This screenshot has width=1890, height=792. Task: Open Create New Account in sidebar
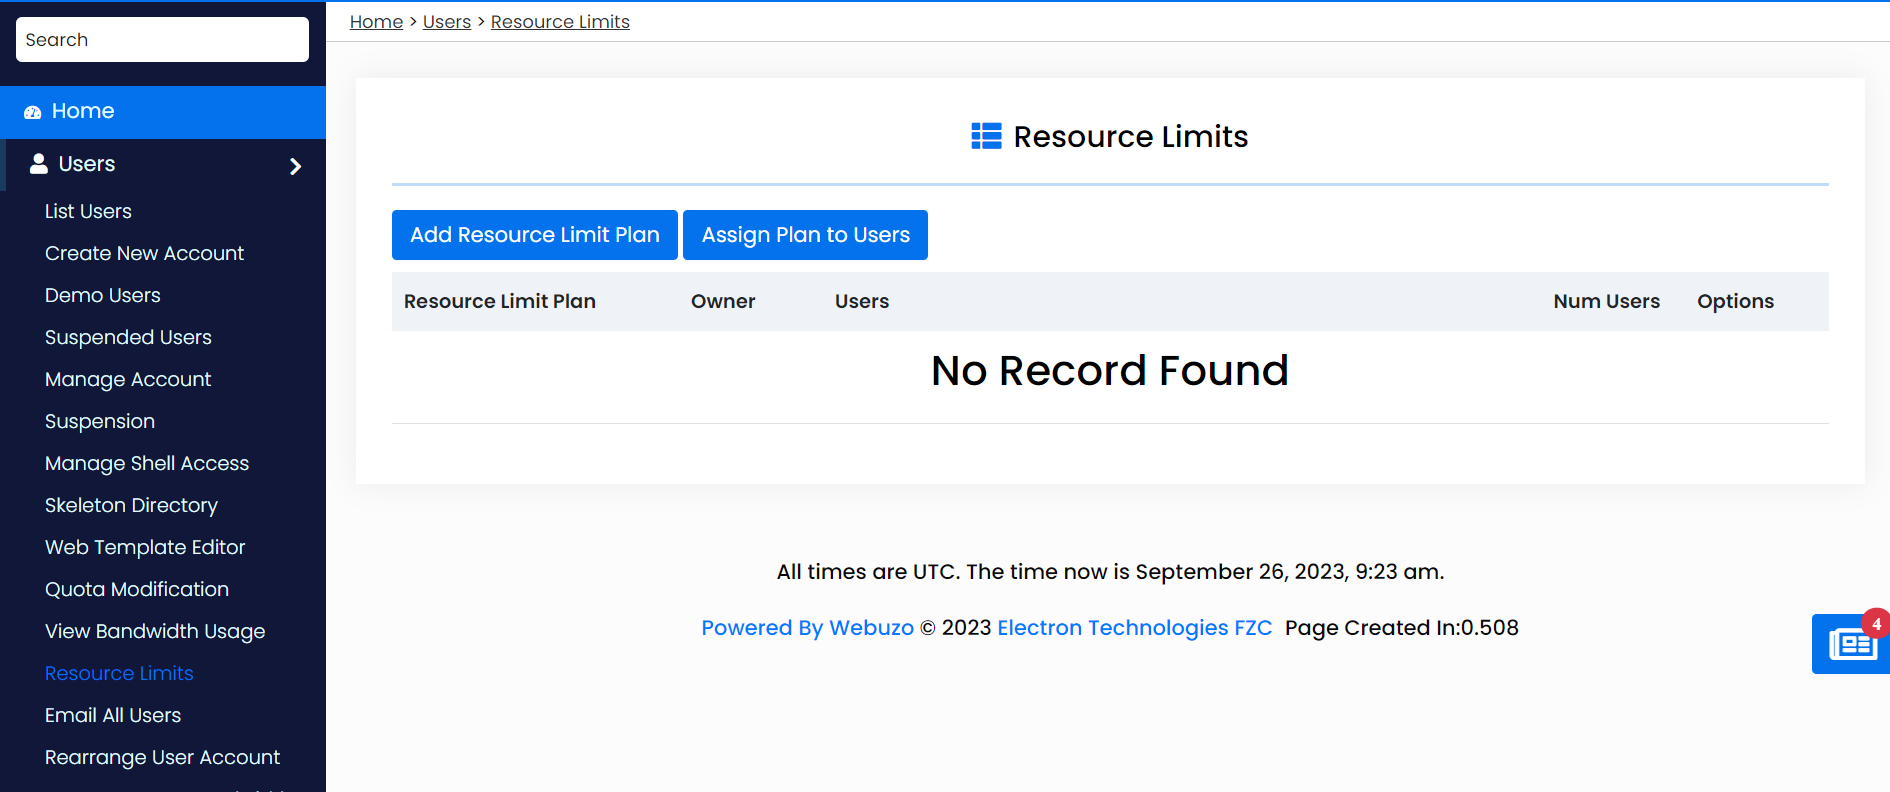point(144,253)
